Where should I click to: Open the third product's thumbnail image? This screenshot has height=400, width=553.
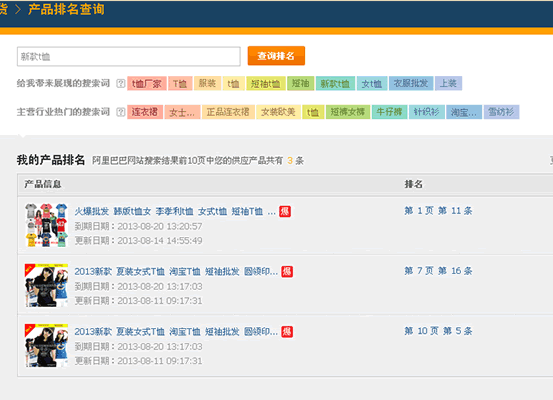[46, 345]
